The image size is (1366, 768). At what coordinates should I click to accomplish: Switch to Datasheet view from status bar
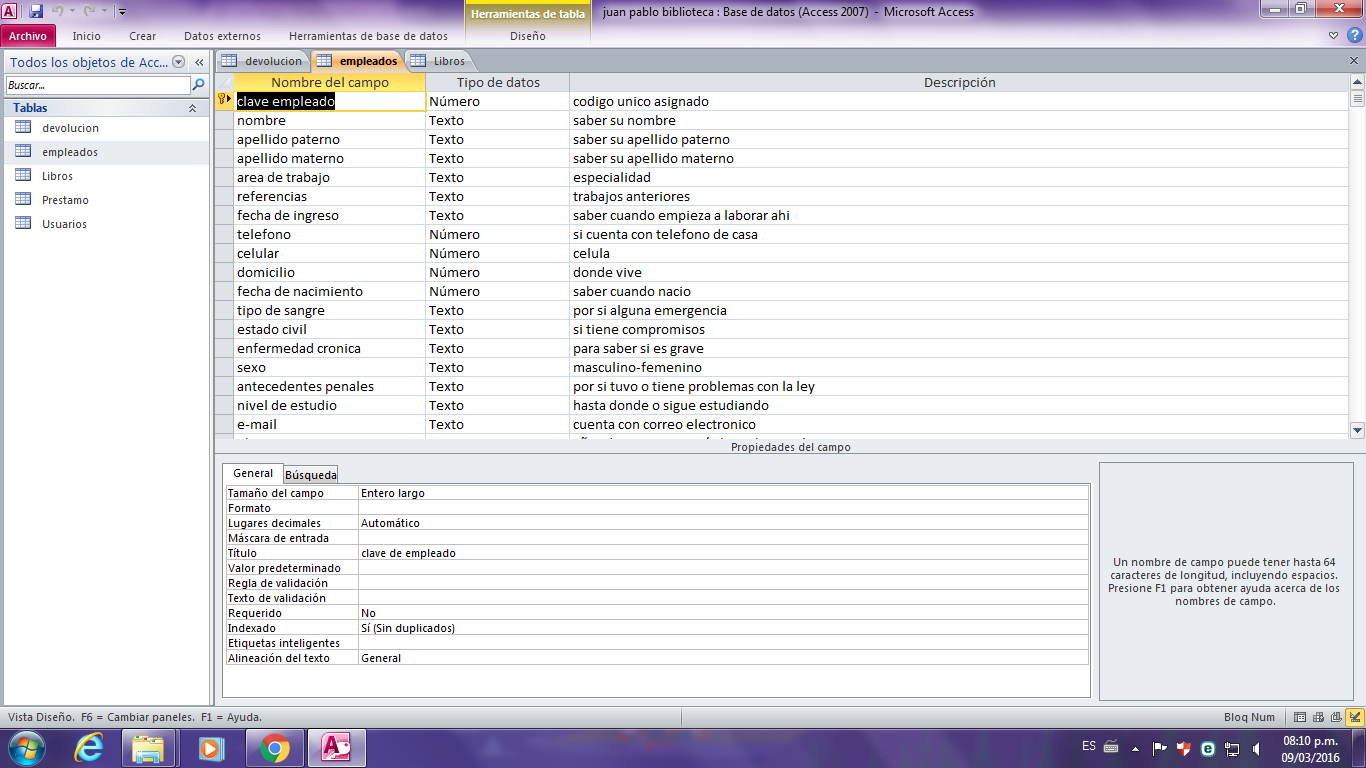click(1300, 717)
